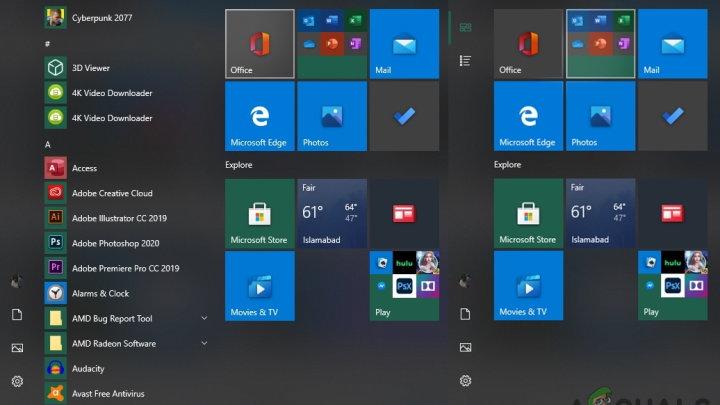Open OneDrive in Office folder of tiles-only menu
This screenshot has height=405, width=720.
(578, 44)
